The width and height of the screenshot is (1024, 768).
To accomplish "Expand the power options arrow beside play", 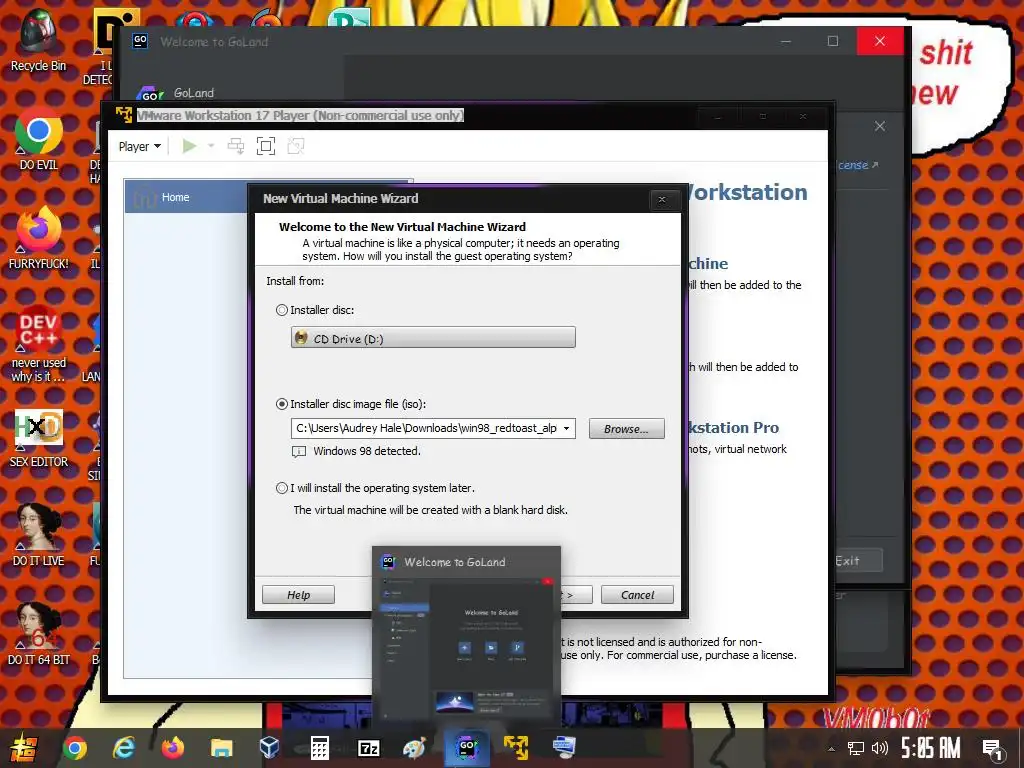I will pyautogui.click(x=211, y=146).
